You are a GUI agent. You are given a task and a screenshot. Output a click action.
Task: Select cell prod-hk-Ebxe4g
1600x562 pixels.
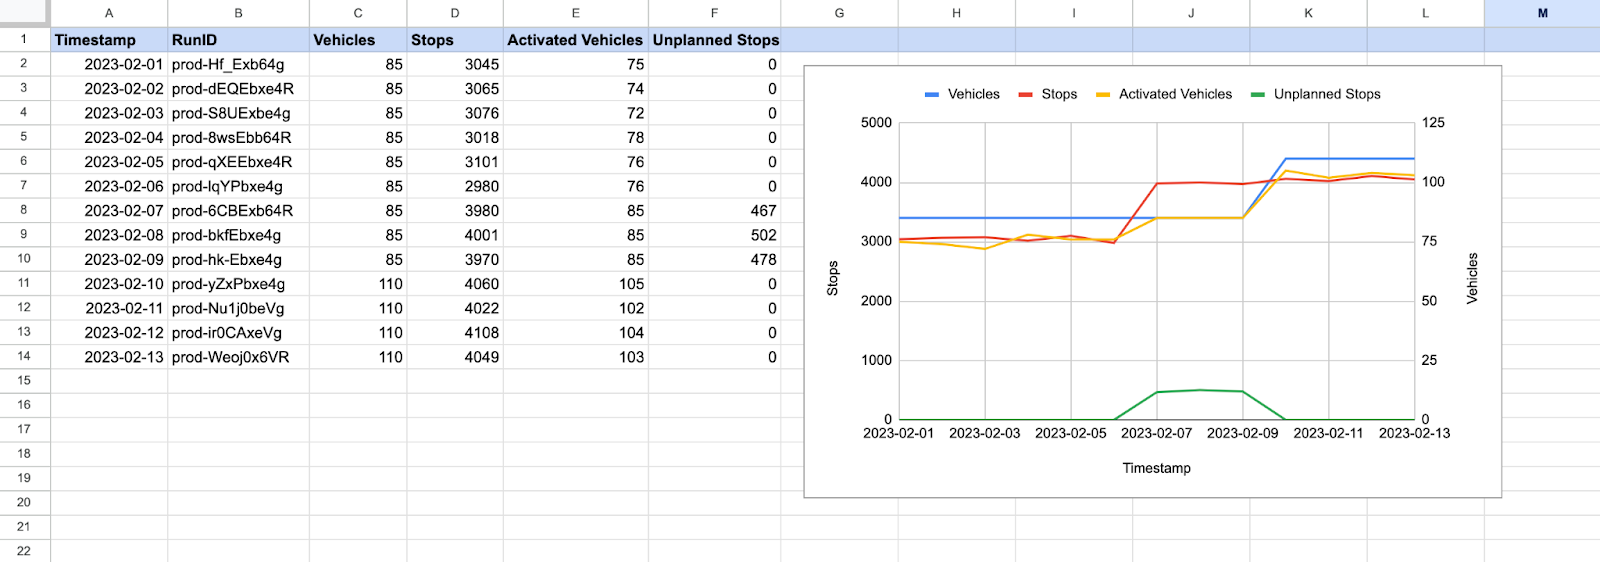point(238,260)
